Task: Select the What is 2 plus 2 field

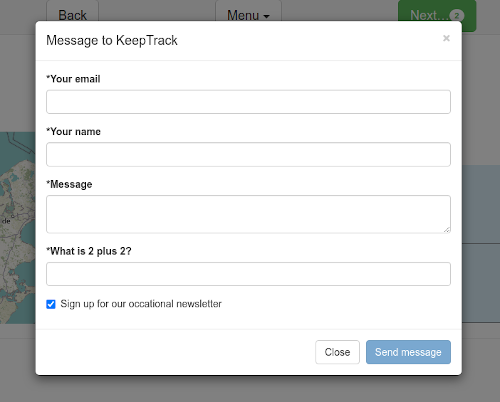Action: click(x=248, y=274)
